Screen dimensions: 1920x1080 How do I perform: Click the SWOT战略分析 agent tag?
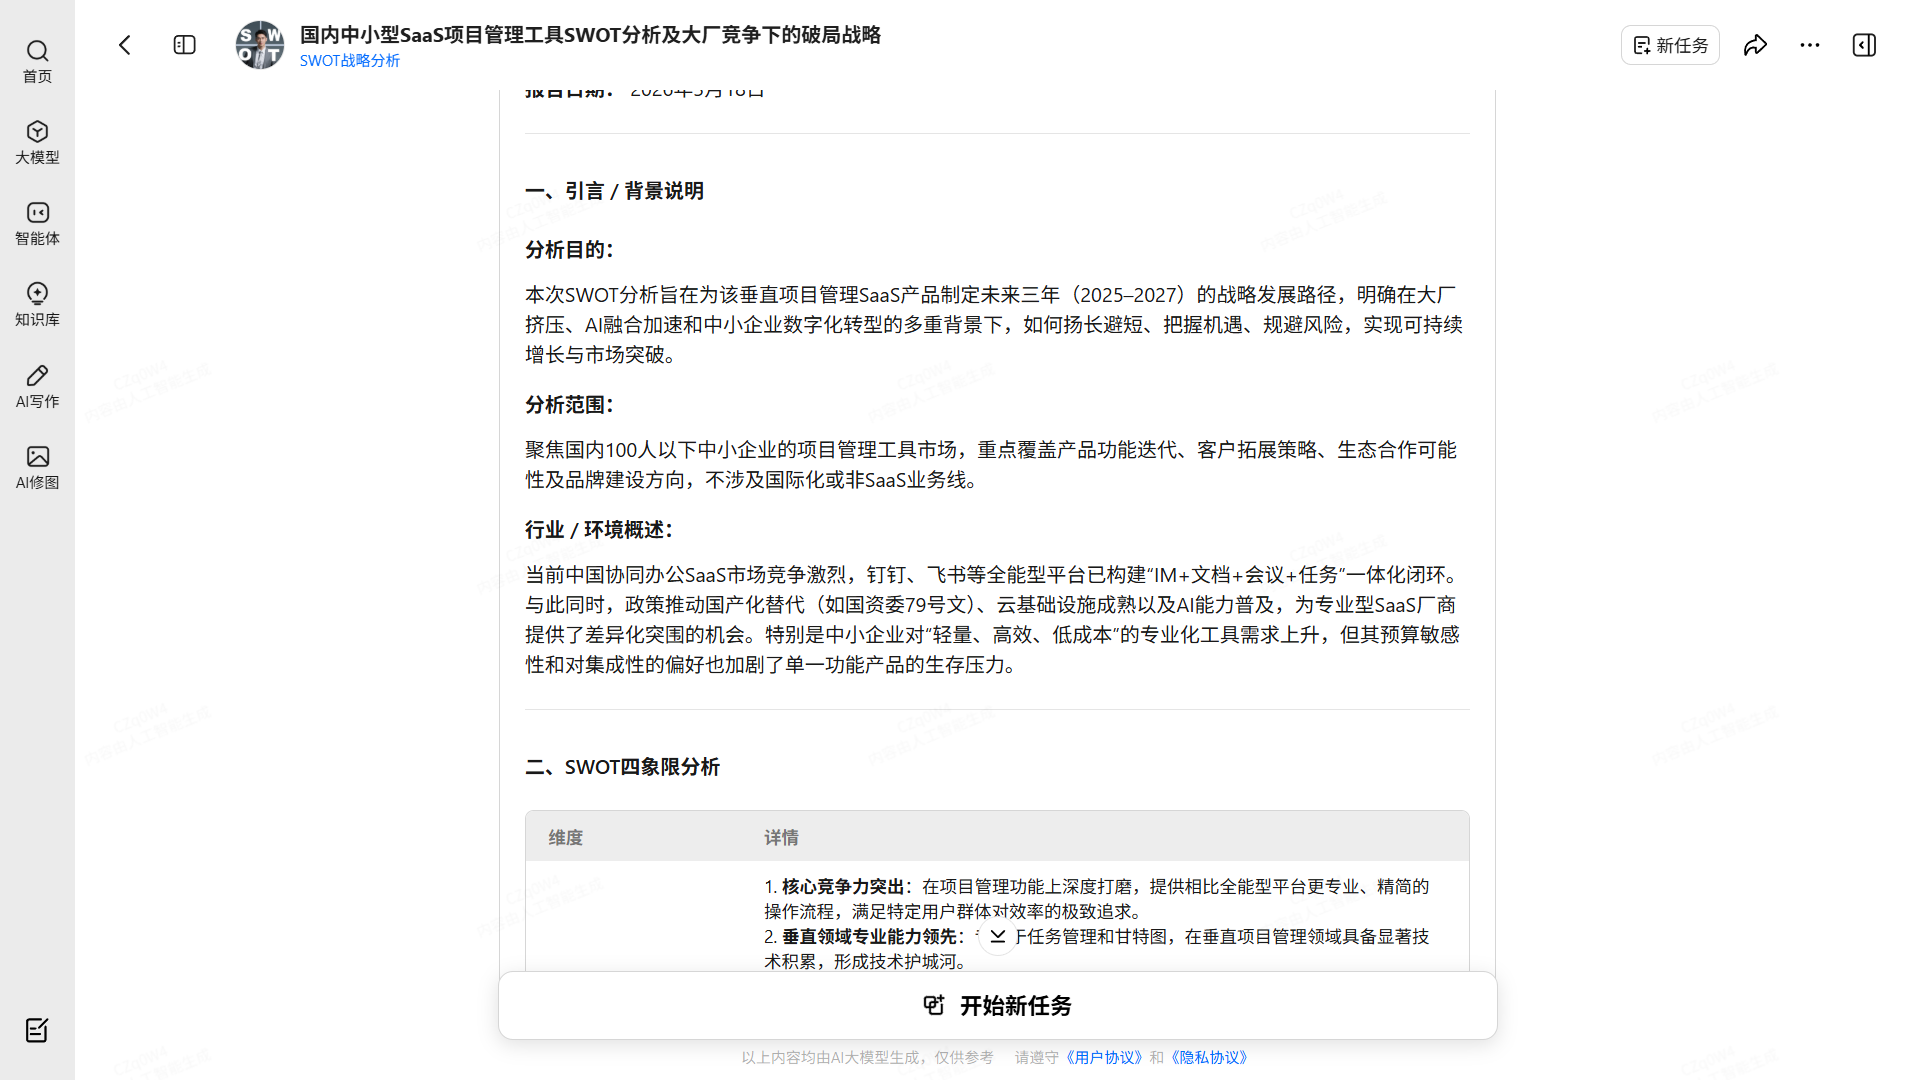[349, 60]
